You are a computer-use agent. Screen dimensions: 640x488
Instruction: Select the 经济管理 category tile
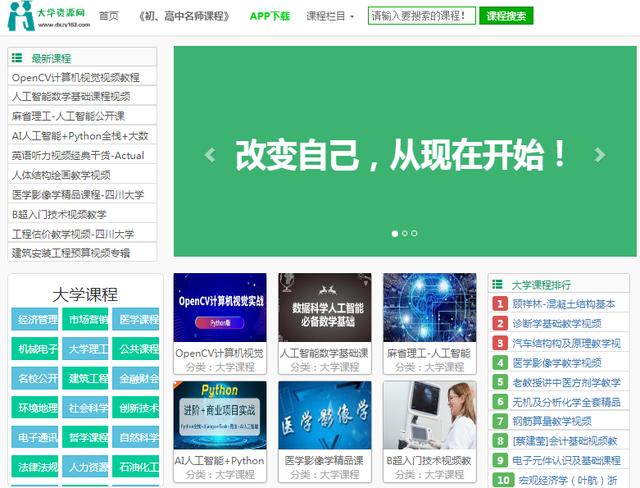point(35,319)
